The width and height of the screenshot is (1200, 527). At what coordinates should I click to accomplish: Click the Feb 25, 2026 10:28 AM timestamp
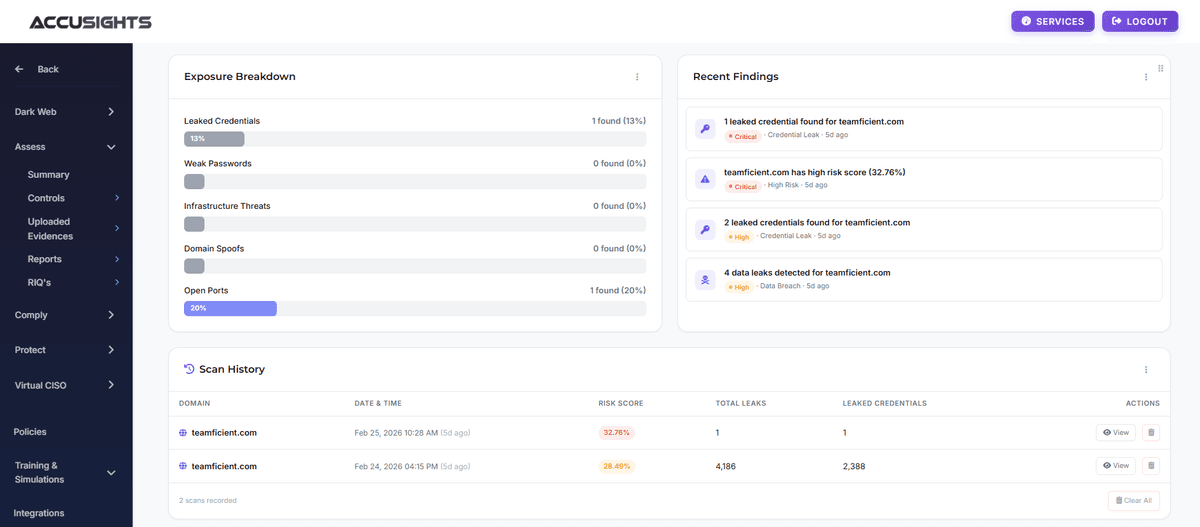(396, 433)
